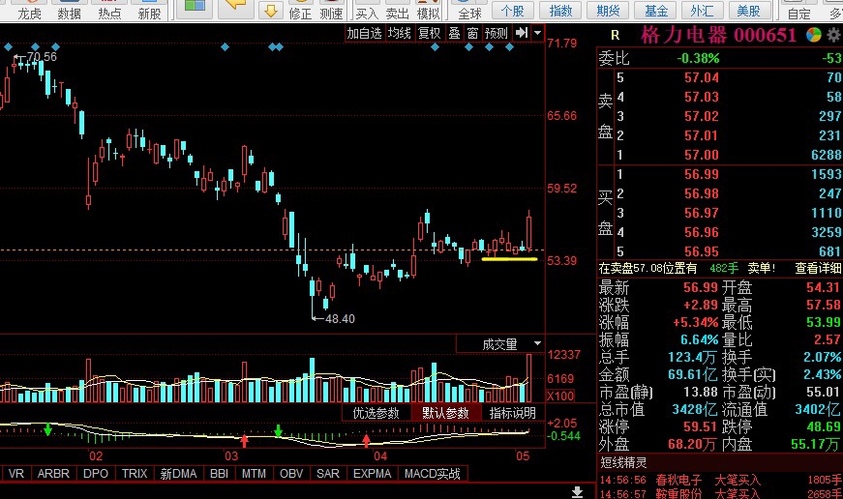The height and width of the screenshot is (499, 843).
Task: Click the 卖出 sell toolbar item
Action: pyautogui.click(x=397, y=13)
